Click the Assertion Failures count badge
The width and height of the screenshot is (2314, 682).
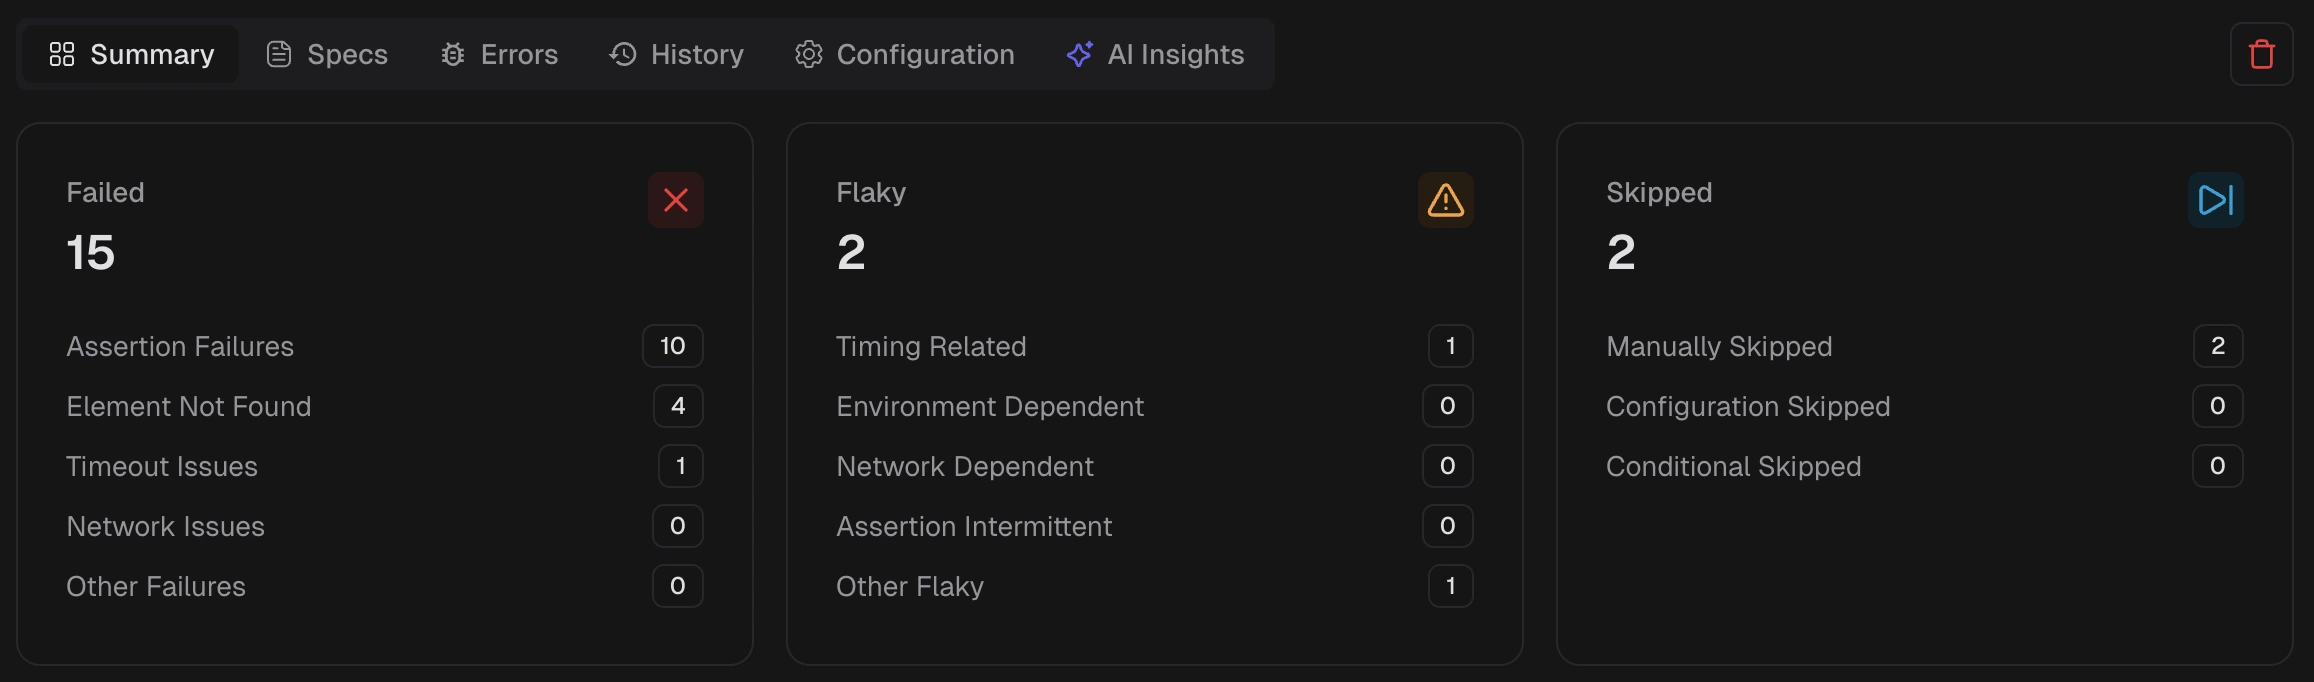point(673,346)
